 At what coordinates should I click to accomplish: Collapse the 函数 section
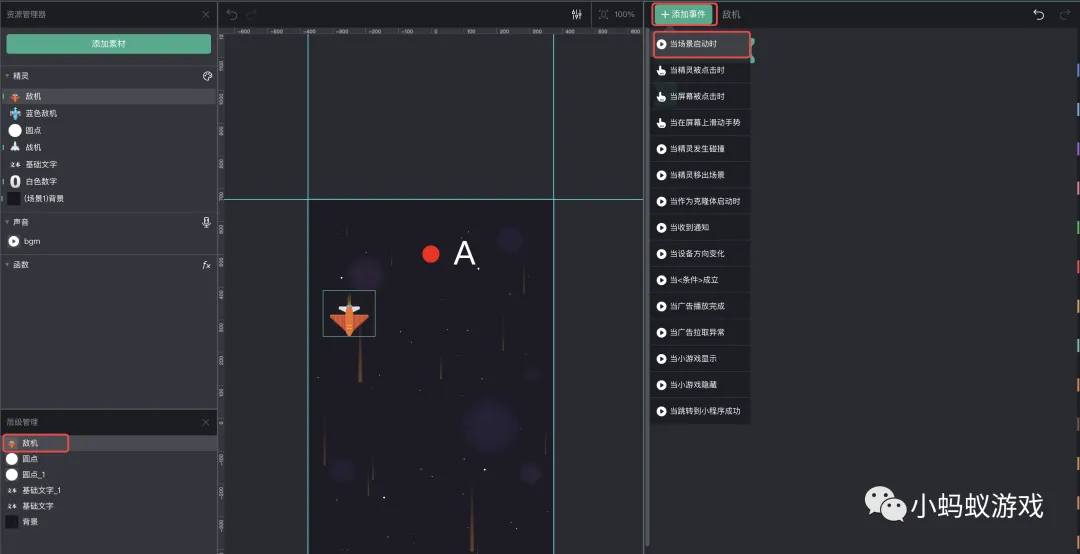click(x=7, y=265)
